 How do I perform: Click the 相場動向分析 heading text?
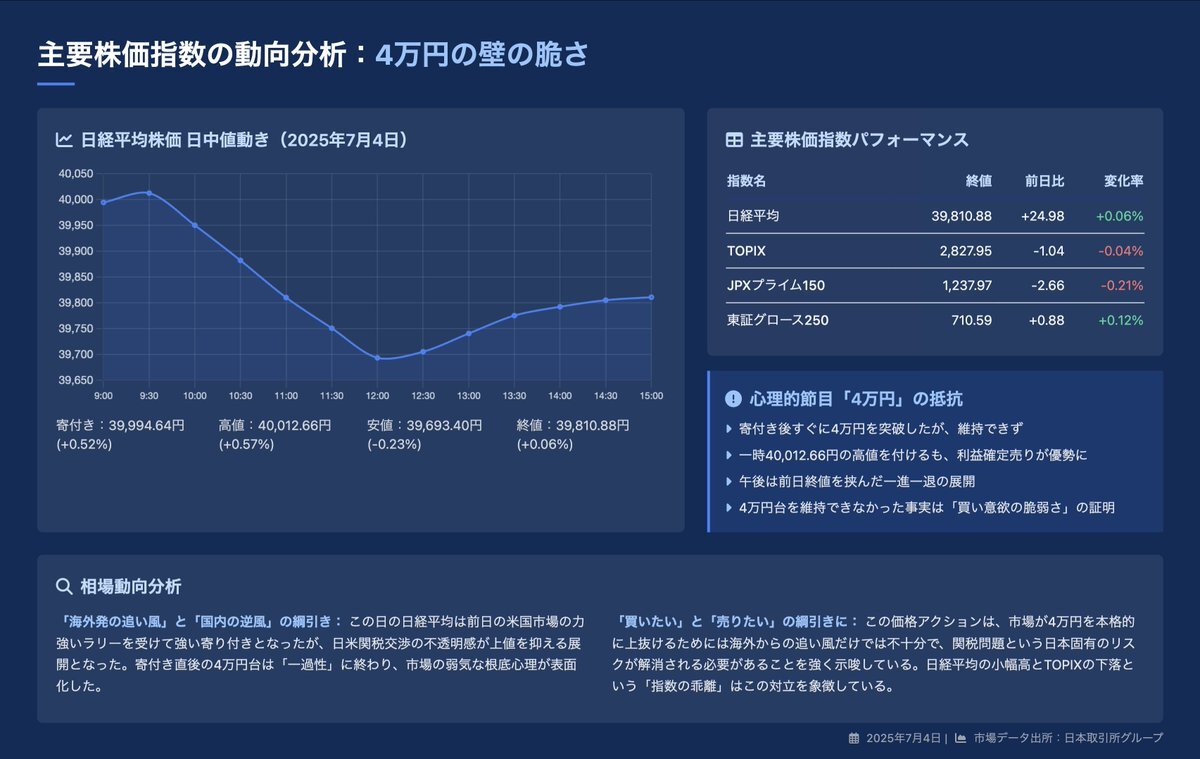point(130,586)
